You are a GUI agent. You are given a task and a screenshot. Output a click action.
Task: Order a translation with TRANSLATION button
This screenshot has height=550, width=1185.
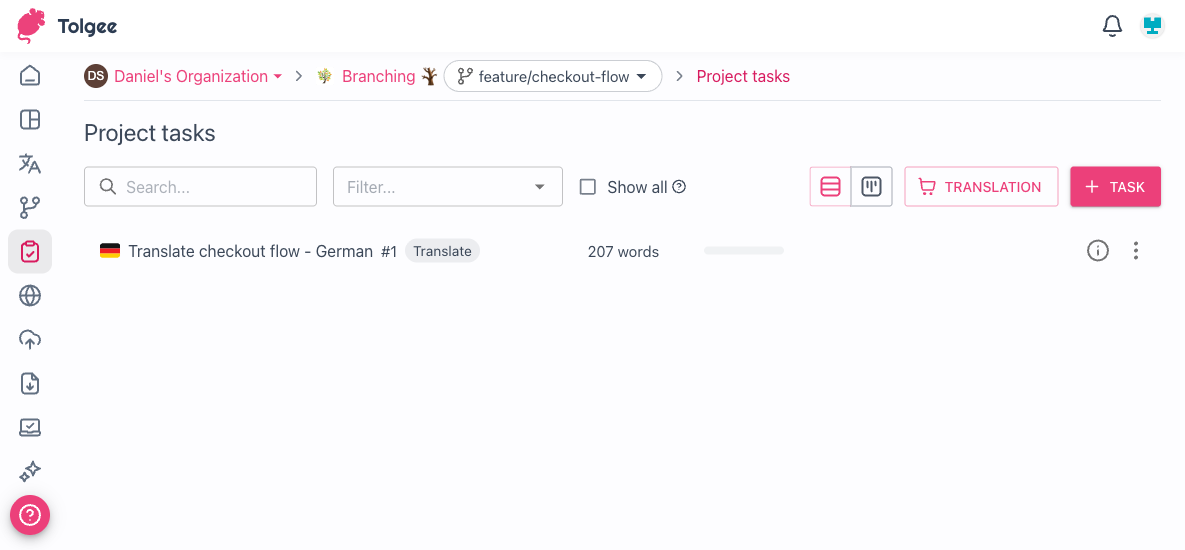tap(981, 187)
